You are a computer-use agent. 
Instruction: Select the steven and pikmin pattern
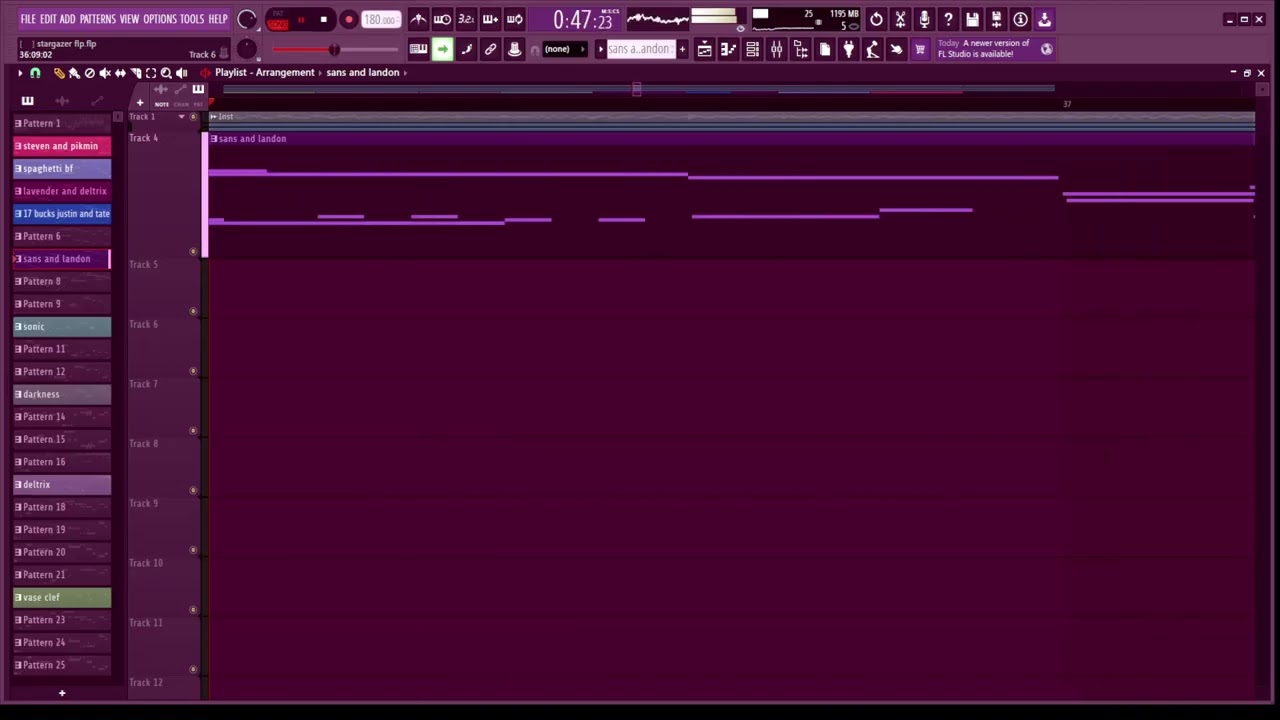pyautogui.click(x=62, y=146)
